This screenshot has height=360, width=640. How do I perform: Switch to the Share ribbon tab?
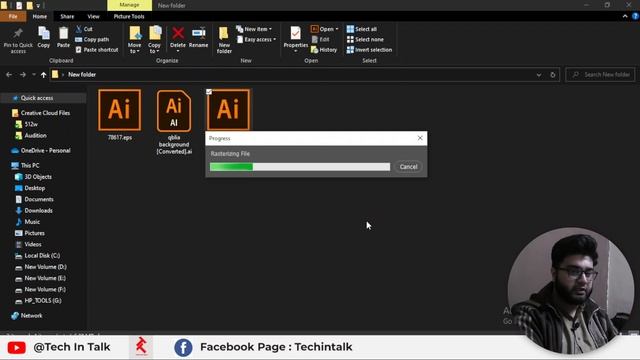pos(67,16)
